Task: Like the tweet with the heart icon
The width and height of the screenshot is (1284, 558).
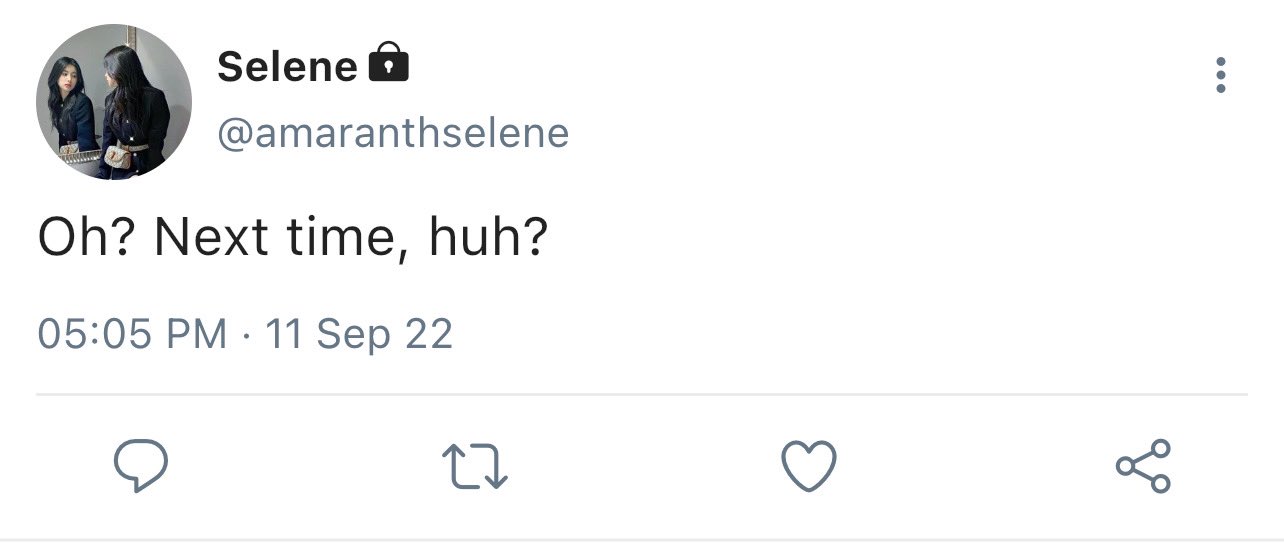Action: [808, 467]
